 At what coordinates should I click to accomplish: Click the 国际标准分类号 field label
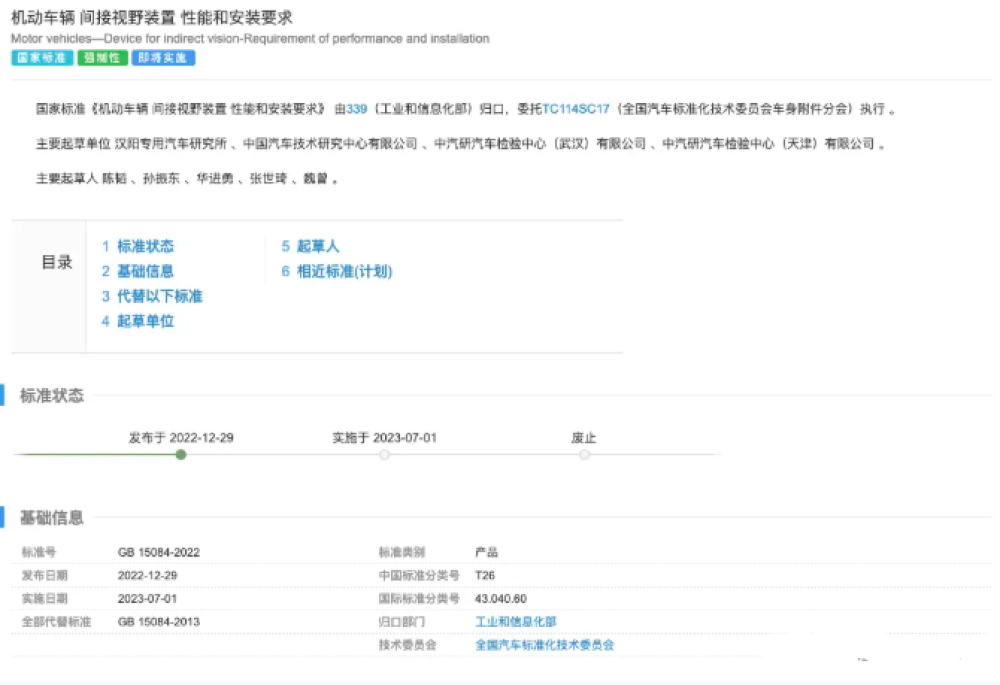click(419, 599)
